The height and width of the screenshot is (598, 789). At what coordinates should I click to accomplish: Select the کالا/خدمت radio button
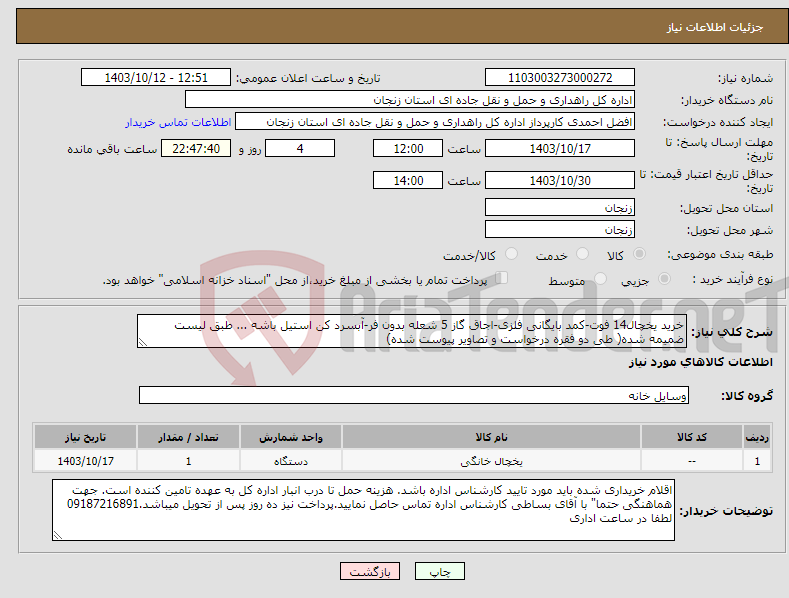[511, 254]
